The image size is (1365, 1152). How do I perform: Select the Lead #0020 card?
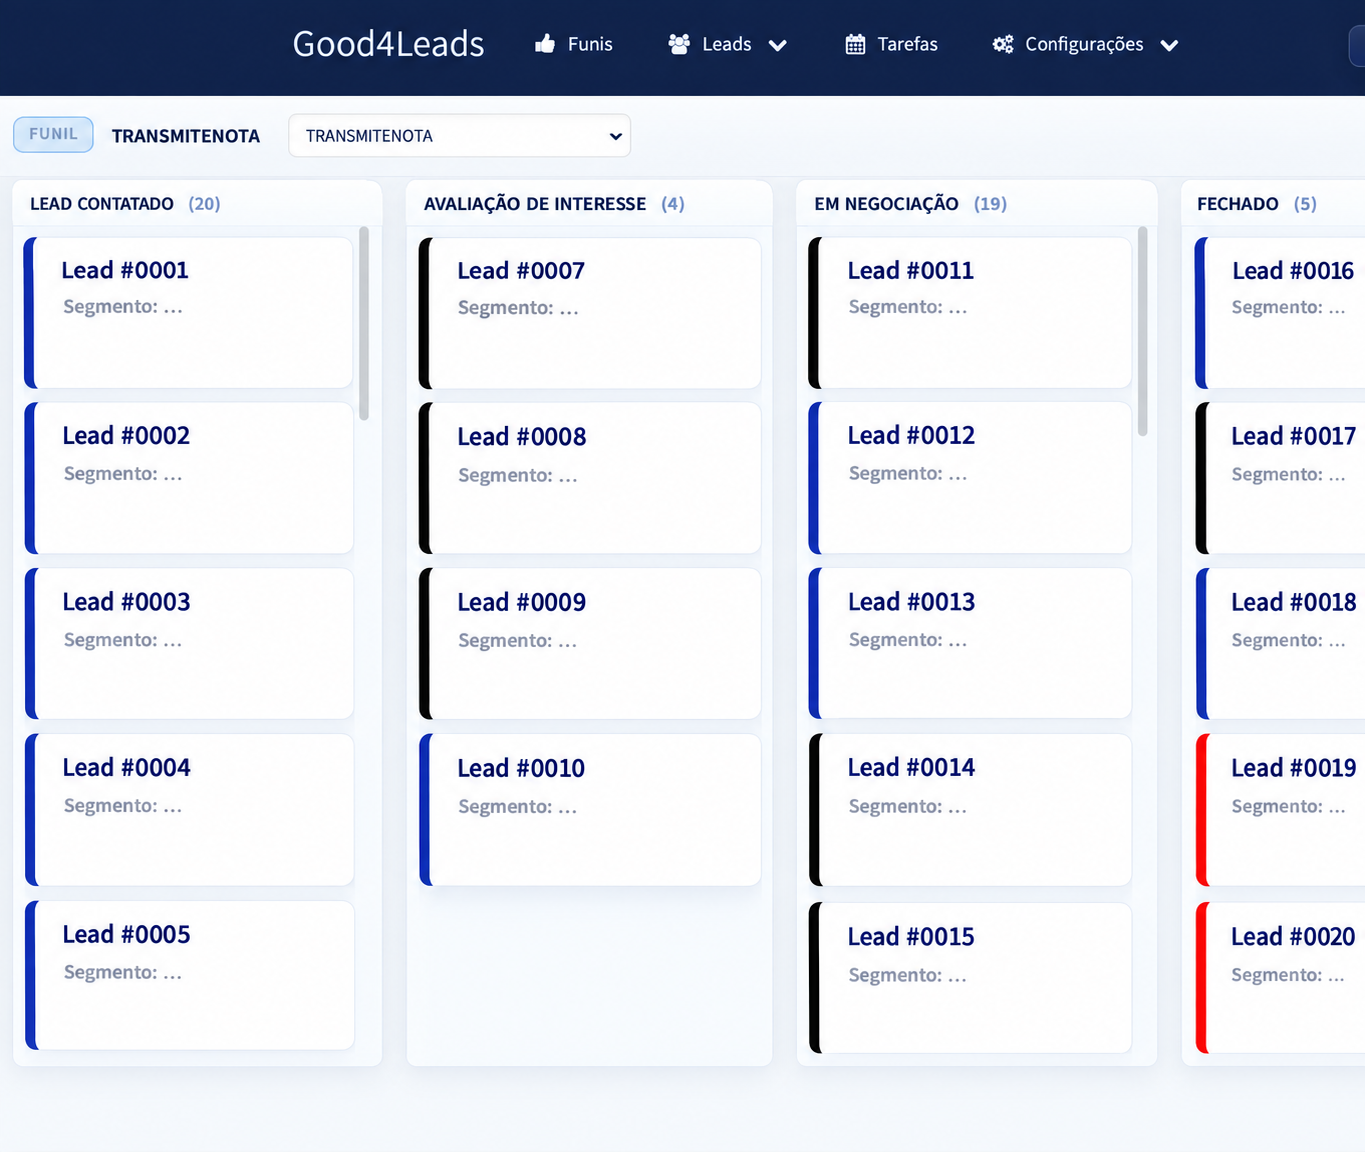coord(1280,978)
